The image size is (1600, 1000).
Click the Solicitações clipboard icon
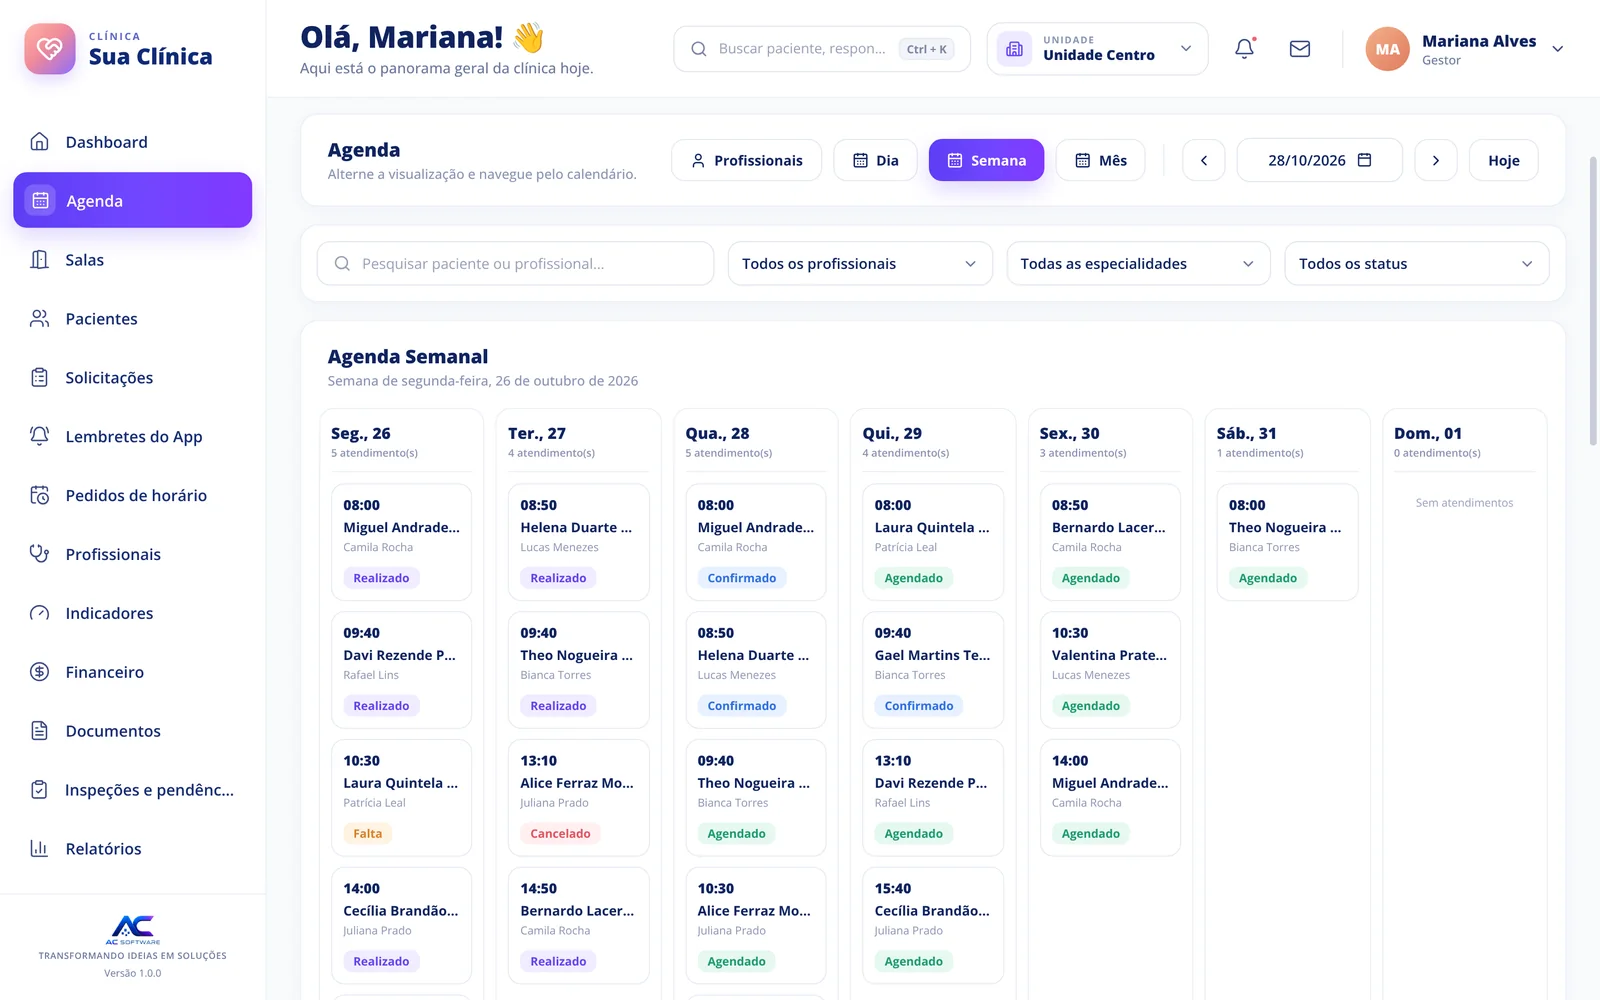pyautogui.click(x=40, y=378)
